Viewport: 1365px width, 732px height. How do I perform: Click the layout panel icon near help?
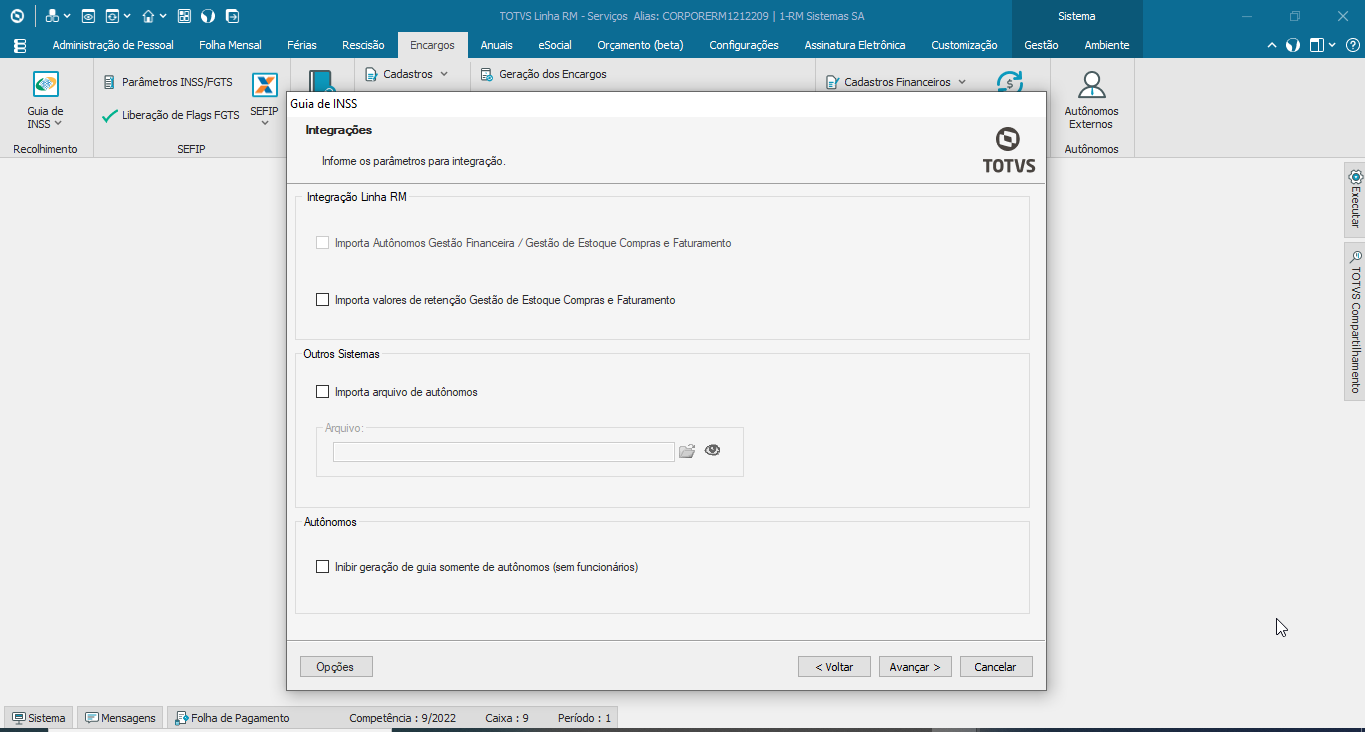point(1317,45)
